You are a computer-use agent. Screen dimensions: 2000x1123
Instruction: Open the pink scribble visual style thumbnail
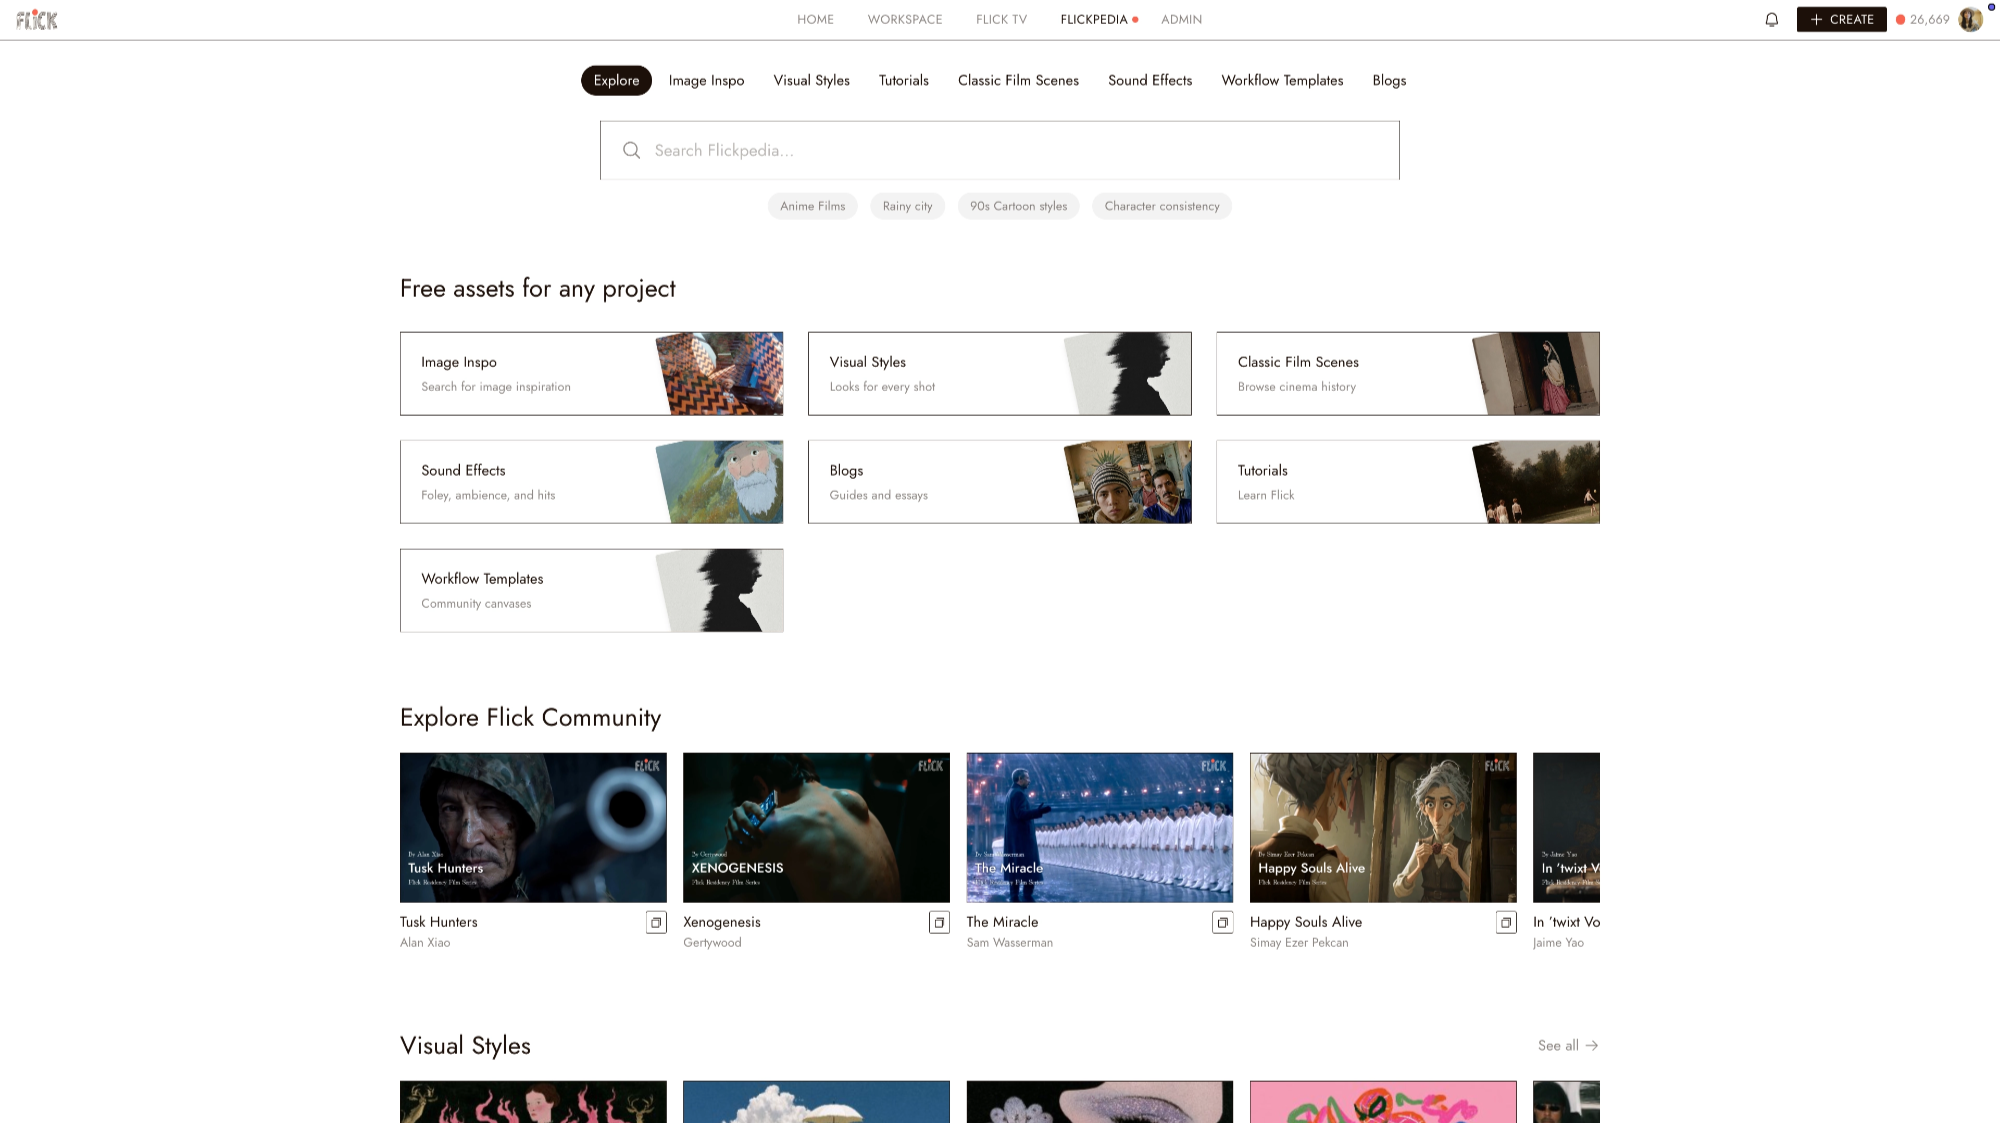pos(1383,1102)
